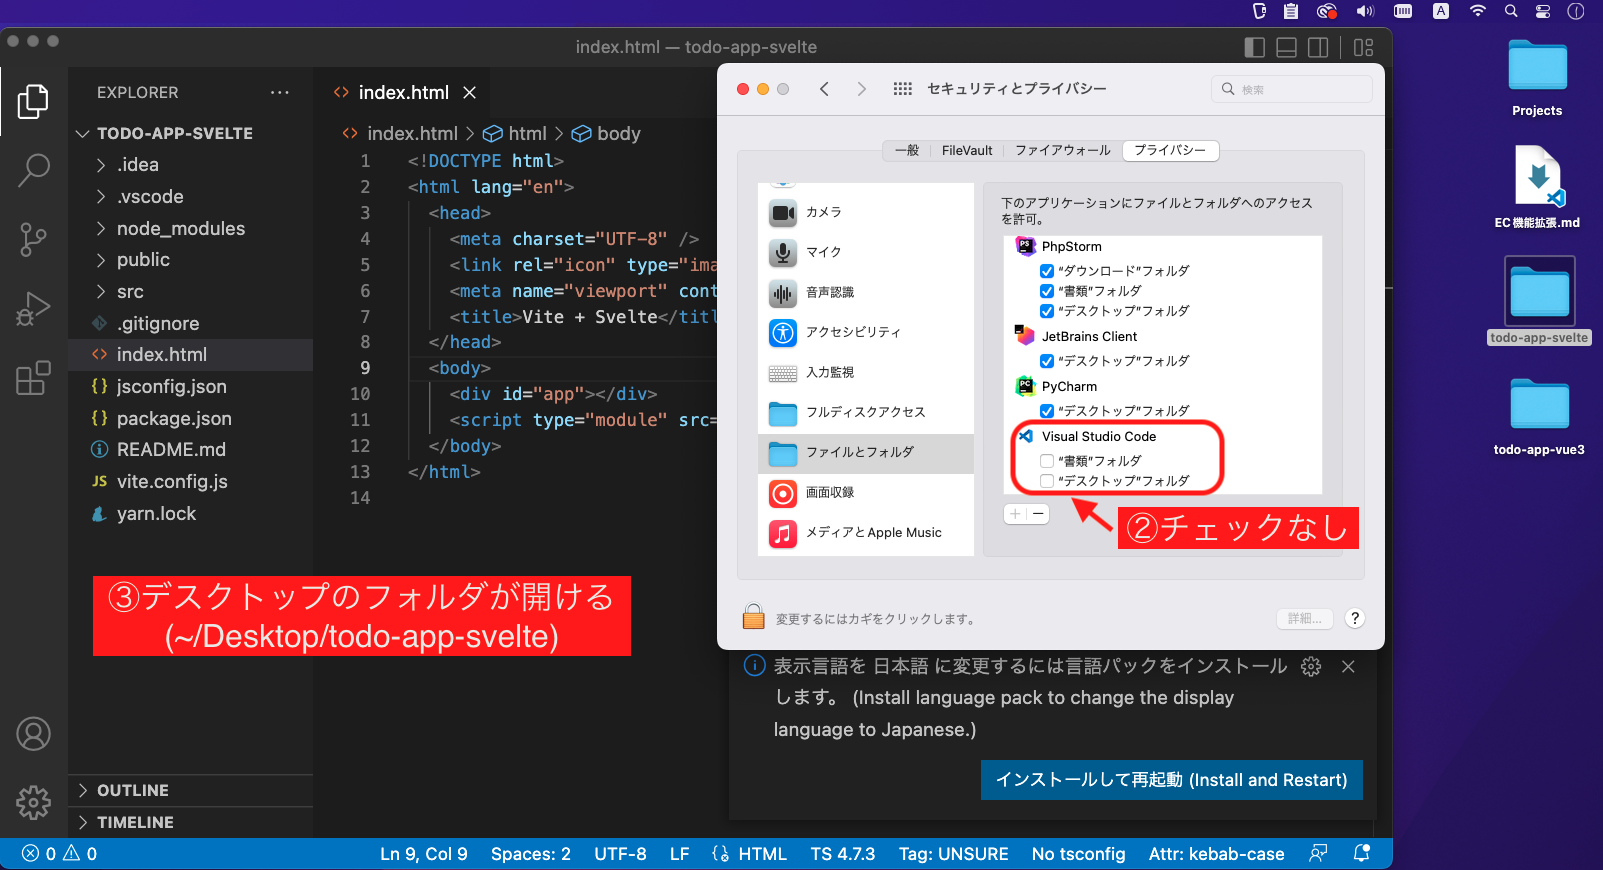
Task: Click the notifications bell in status bar
Action: (1361, 853)
